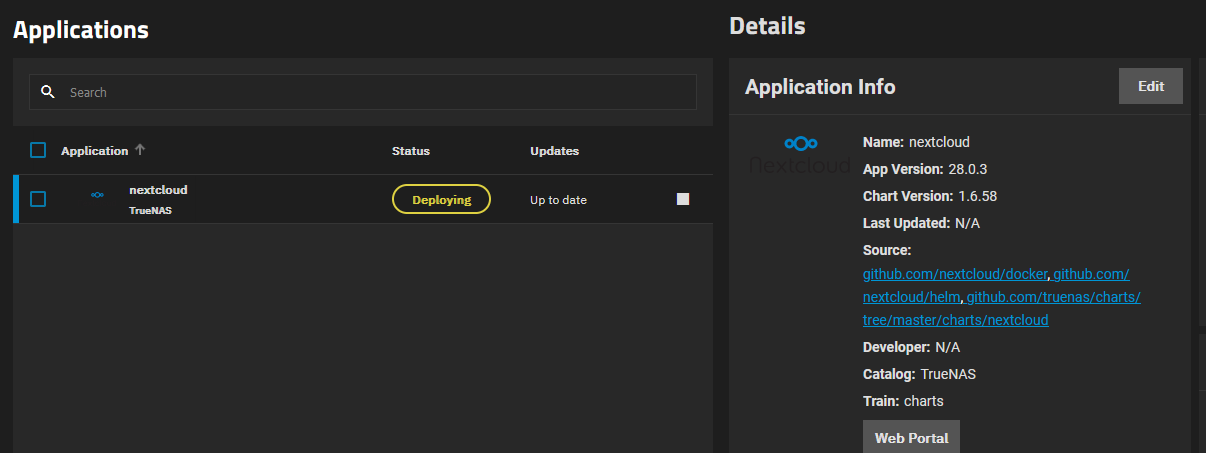Toggle the select-all applications checkbox

tap(38, 150)
